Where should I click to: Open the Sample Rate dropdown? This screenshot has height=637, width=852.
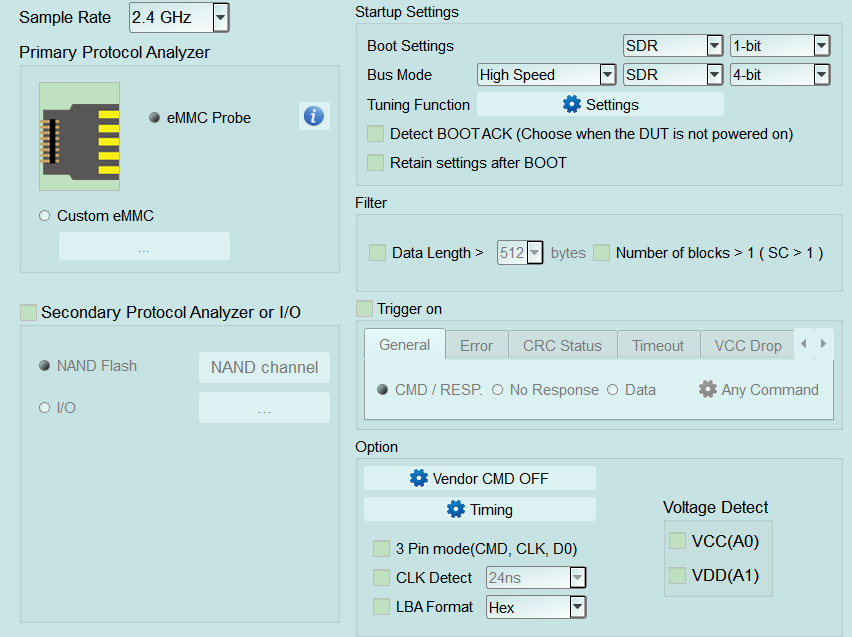(179, 17)
